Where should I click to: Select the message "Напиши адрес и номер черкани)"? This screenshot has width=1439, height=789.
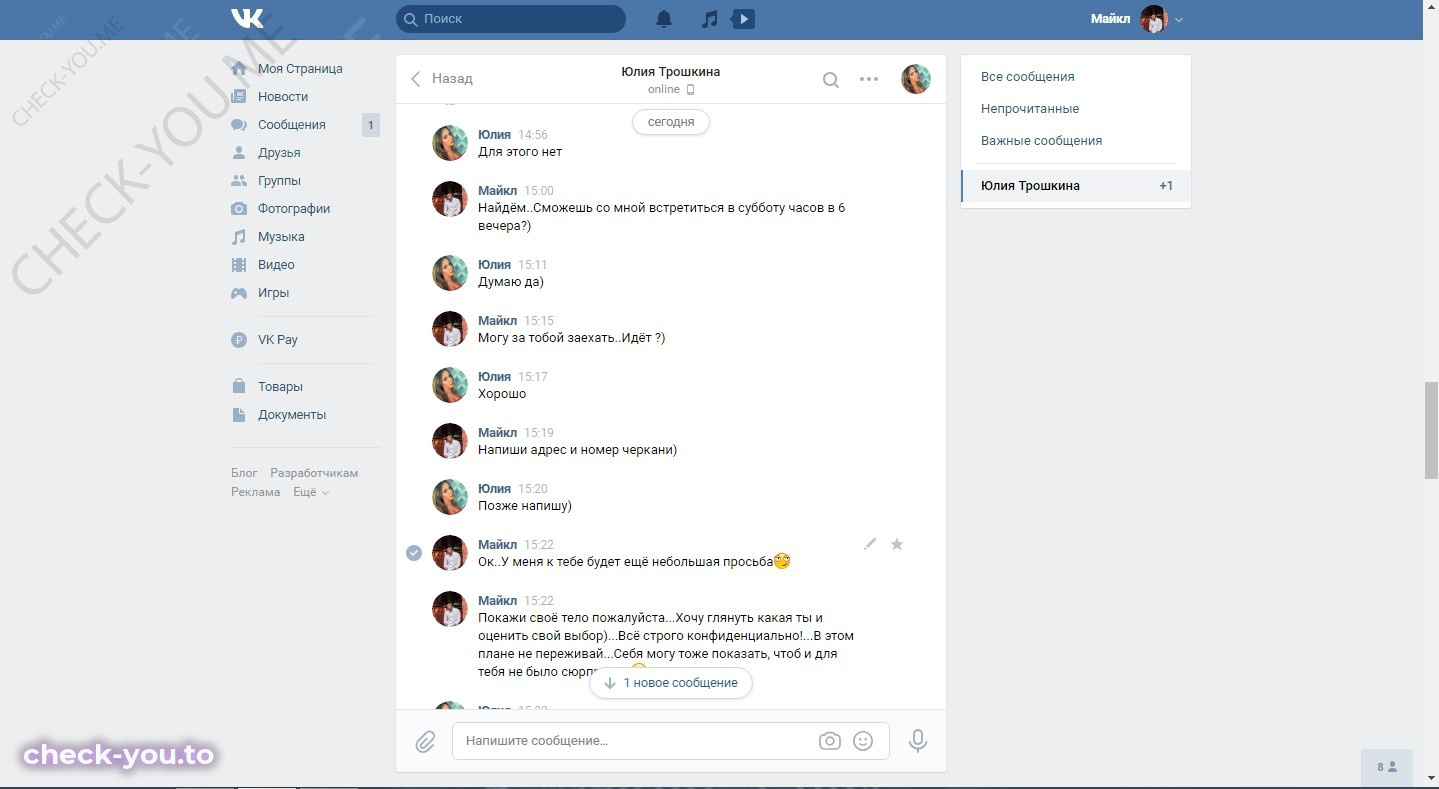tap(578, 450)
